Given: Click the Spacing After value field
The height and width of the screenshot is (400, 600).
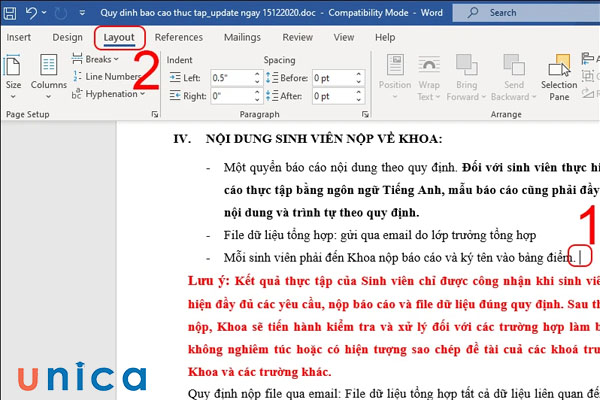Looking at the screenshot, I should tap(333, 96).
